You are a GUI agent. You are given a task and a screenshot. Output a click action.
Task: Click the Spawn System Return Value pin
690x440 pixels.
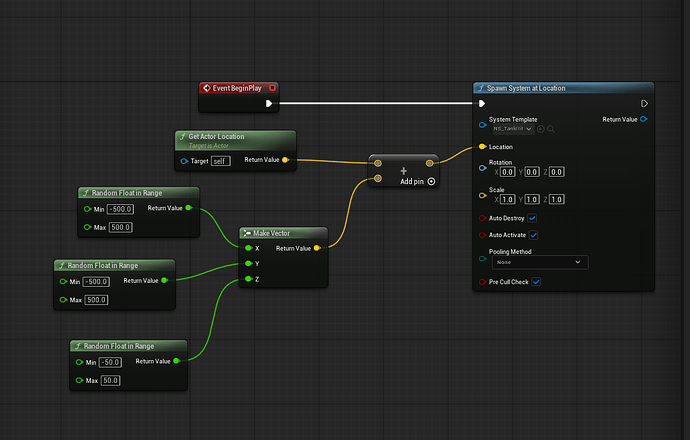click(x=644, y=120)
